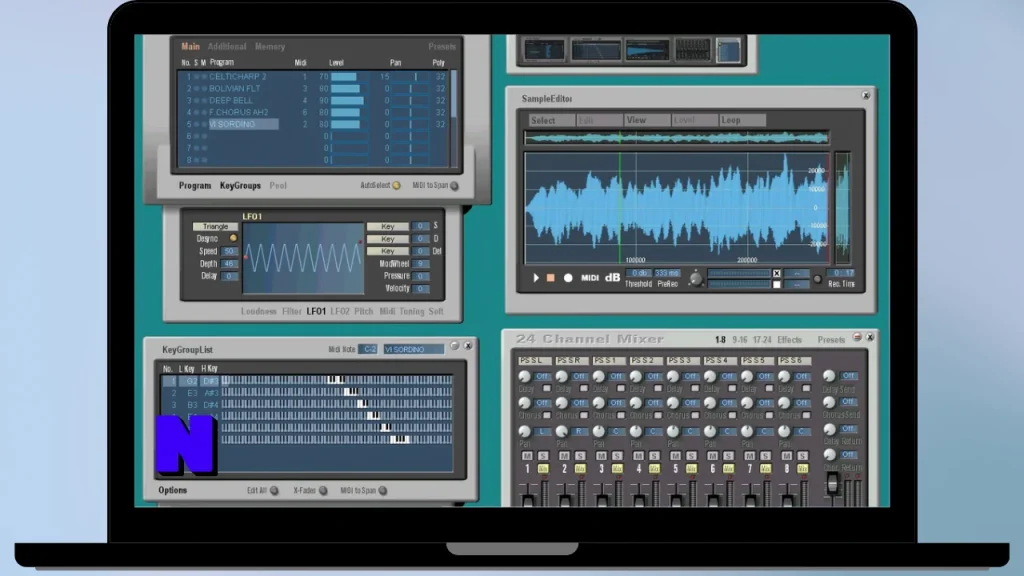Open the VI SORDINO dropdown in KeyGroupList

(x=413, y=349)
